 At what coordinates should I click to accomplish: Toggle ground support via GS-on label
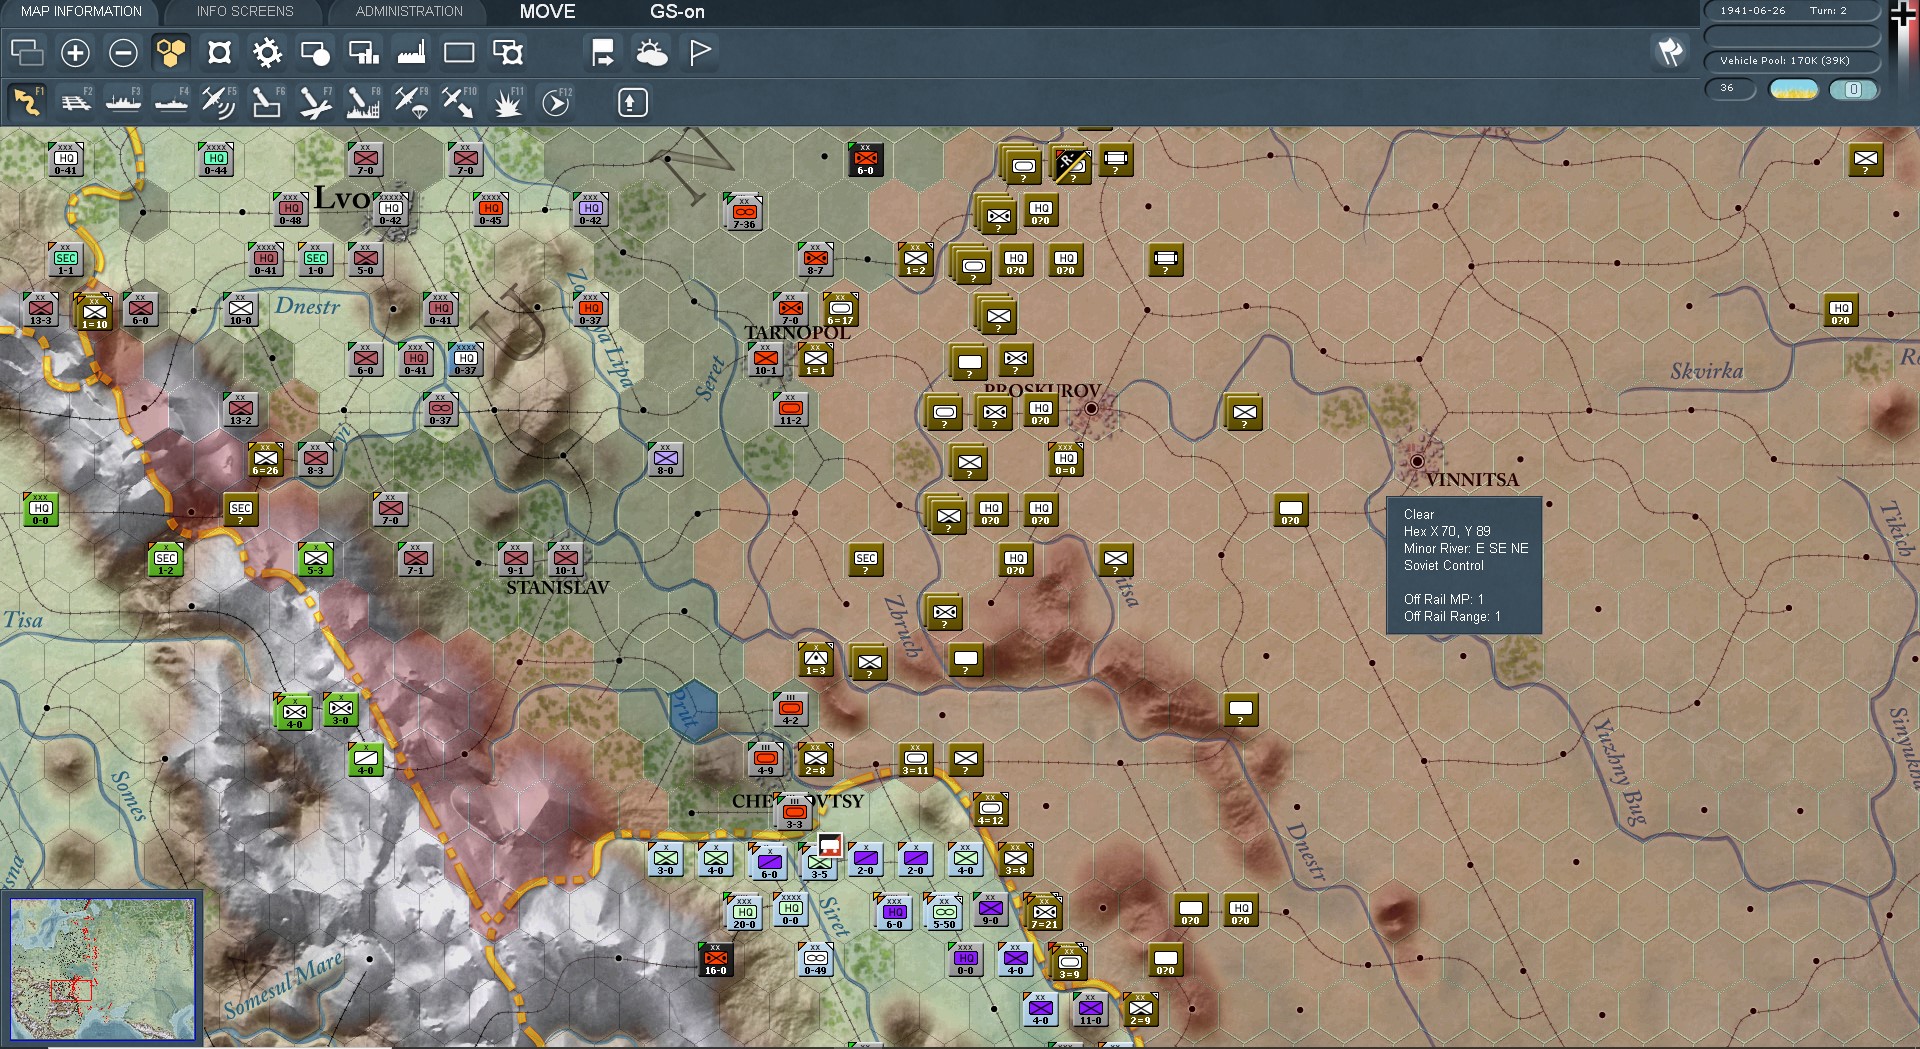[x=677, y=12]
